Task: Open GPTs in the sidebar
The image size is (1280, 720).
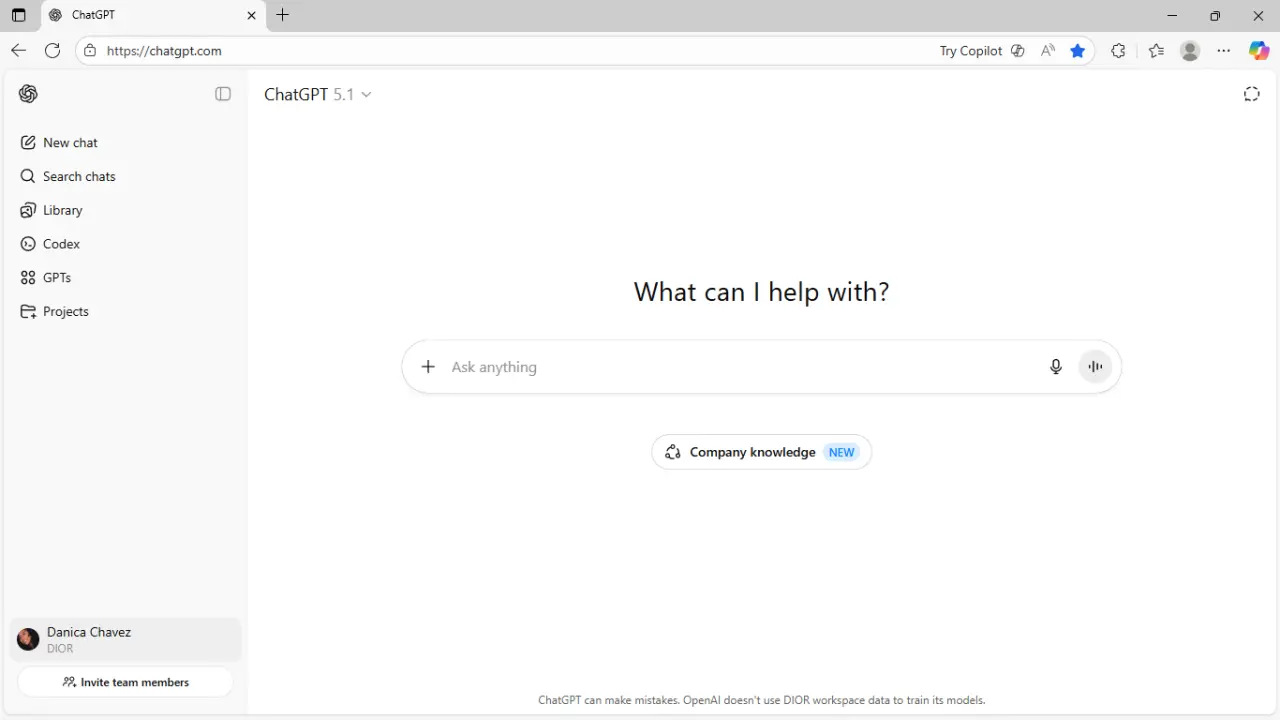Action: (x=125, y=278)
